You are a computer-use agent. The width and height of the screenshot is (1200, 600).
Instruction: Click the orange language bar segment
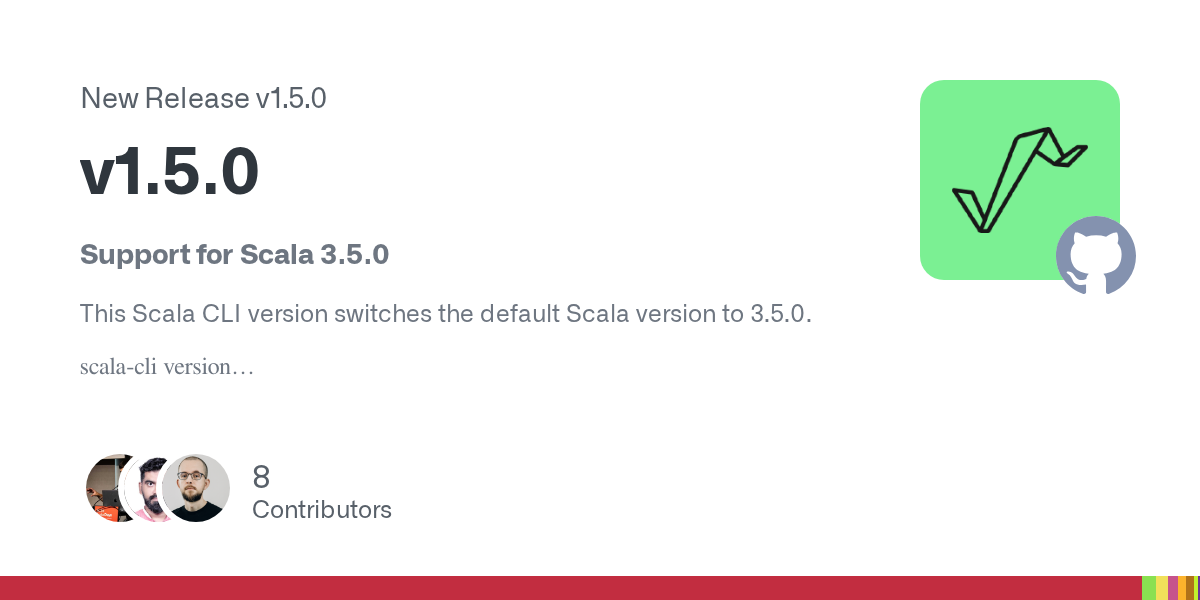(1182, 588)
